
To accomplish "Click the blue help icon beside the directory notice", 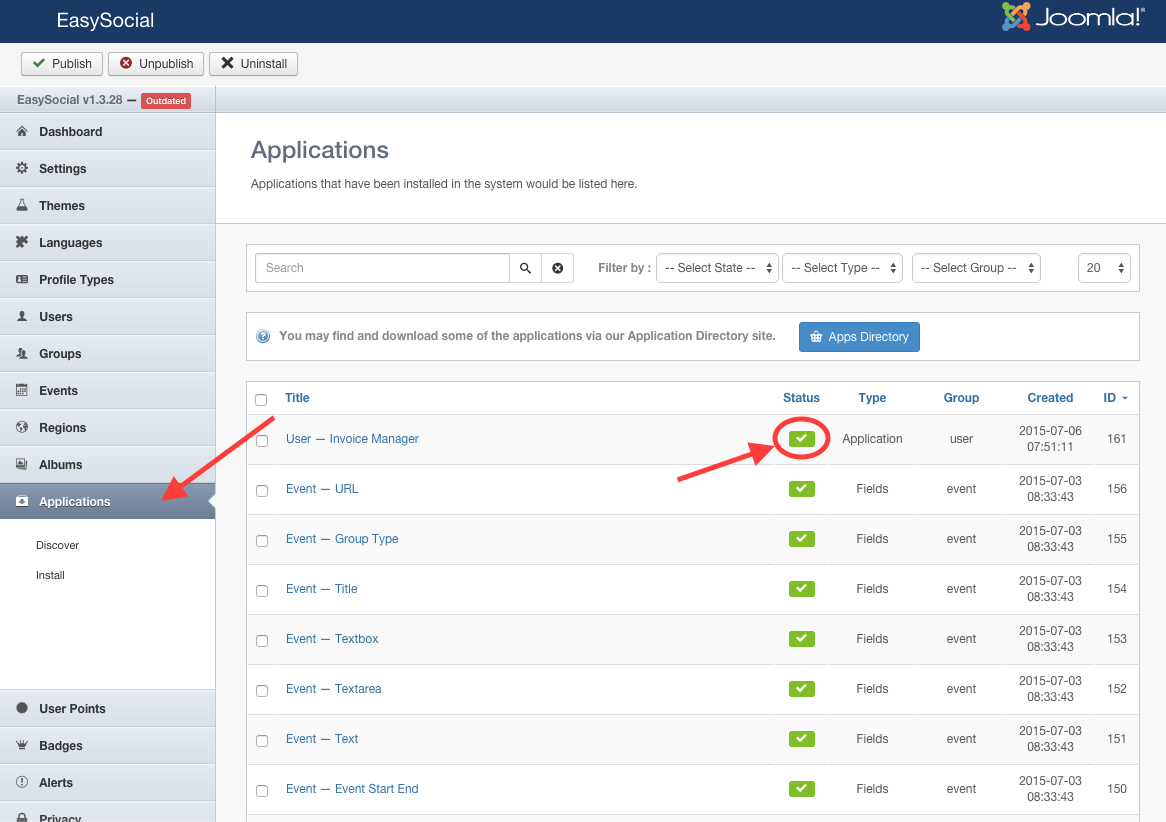I will click(263, 336).
